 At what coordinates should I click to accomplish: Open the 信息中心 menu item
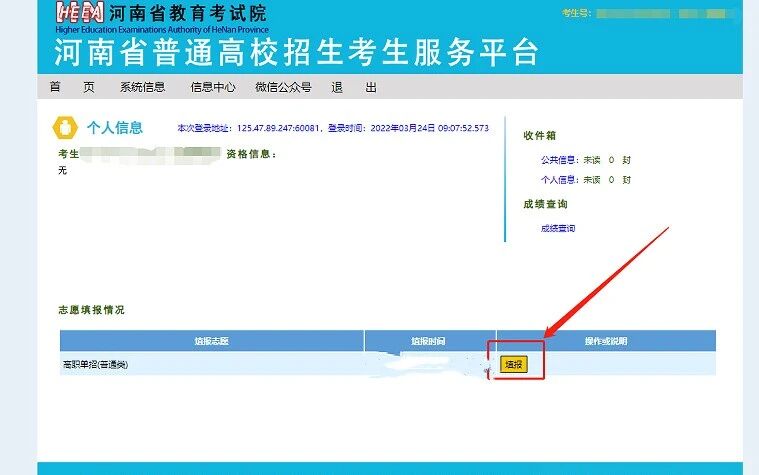pyautogui.click(x=213, y=87)
